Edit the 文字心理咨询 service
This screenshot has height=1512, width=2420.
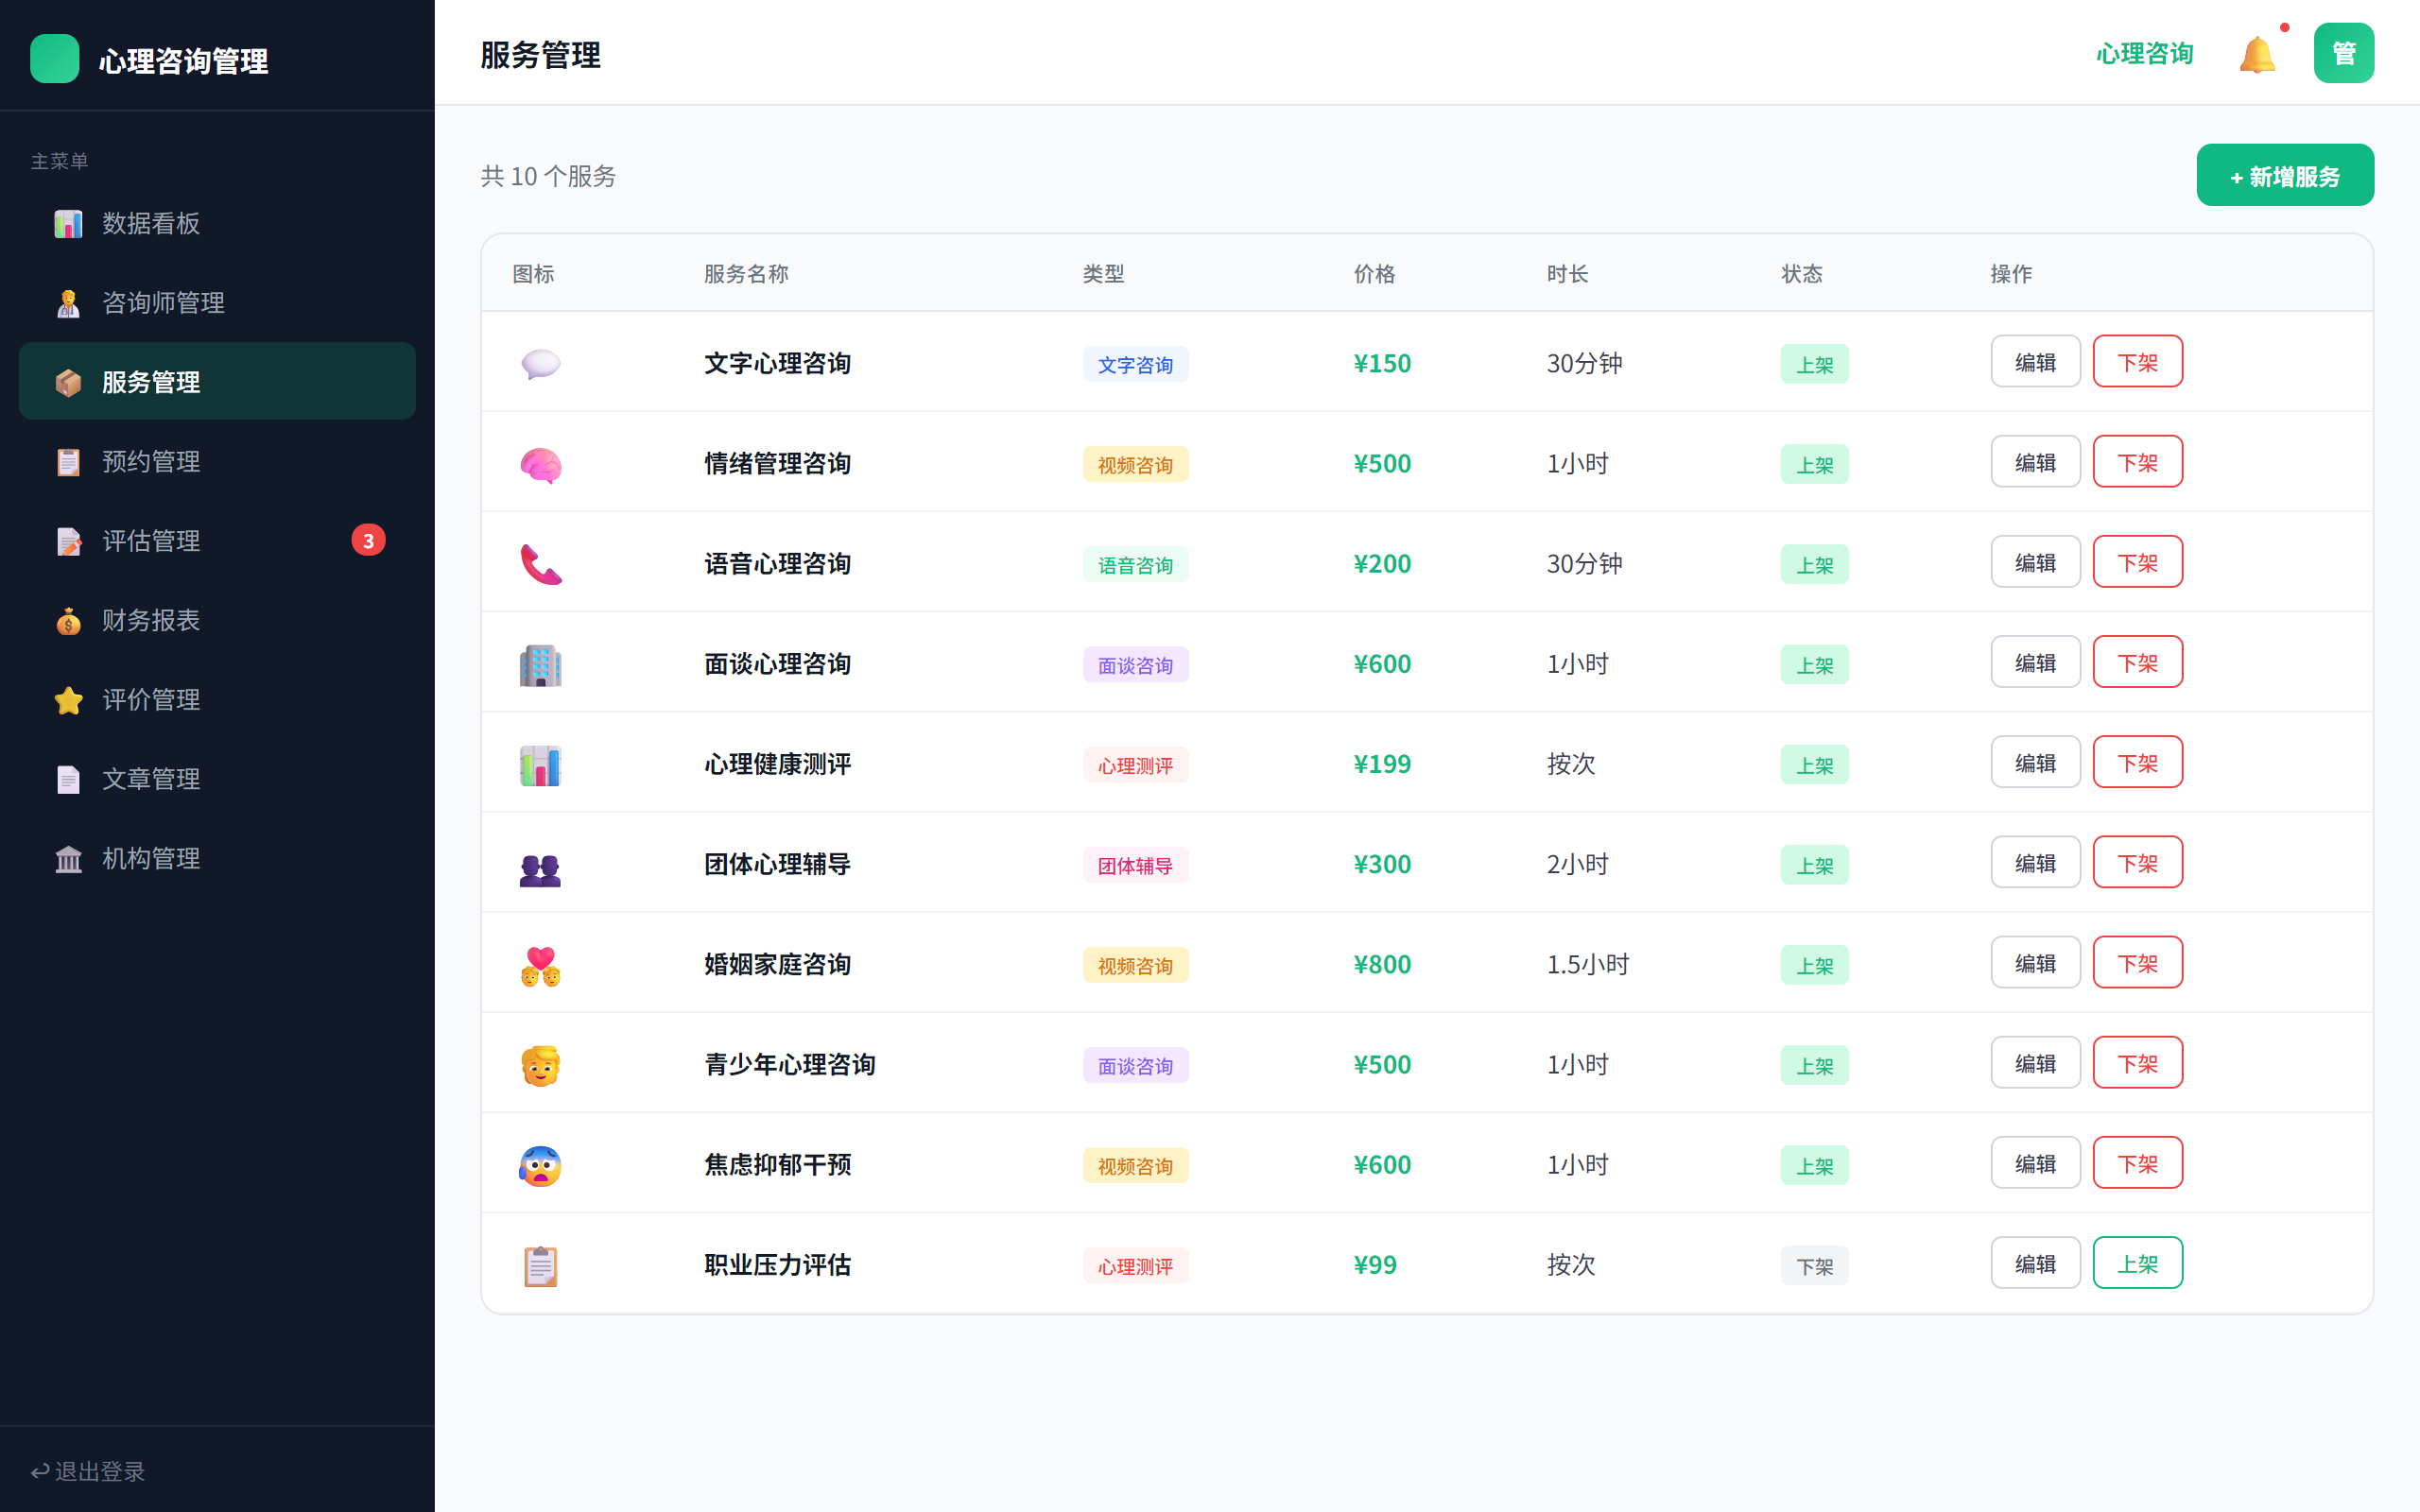click(x=2035, y=361)
